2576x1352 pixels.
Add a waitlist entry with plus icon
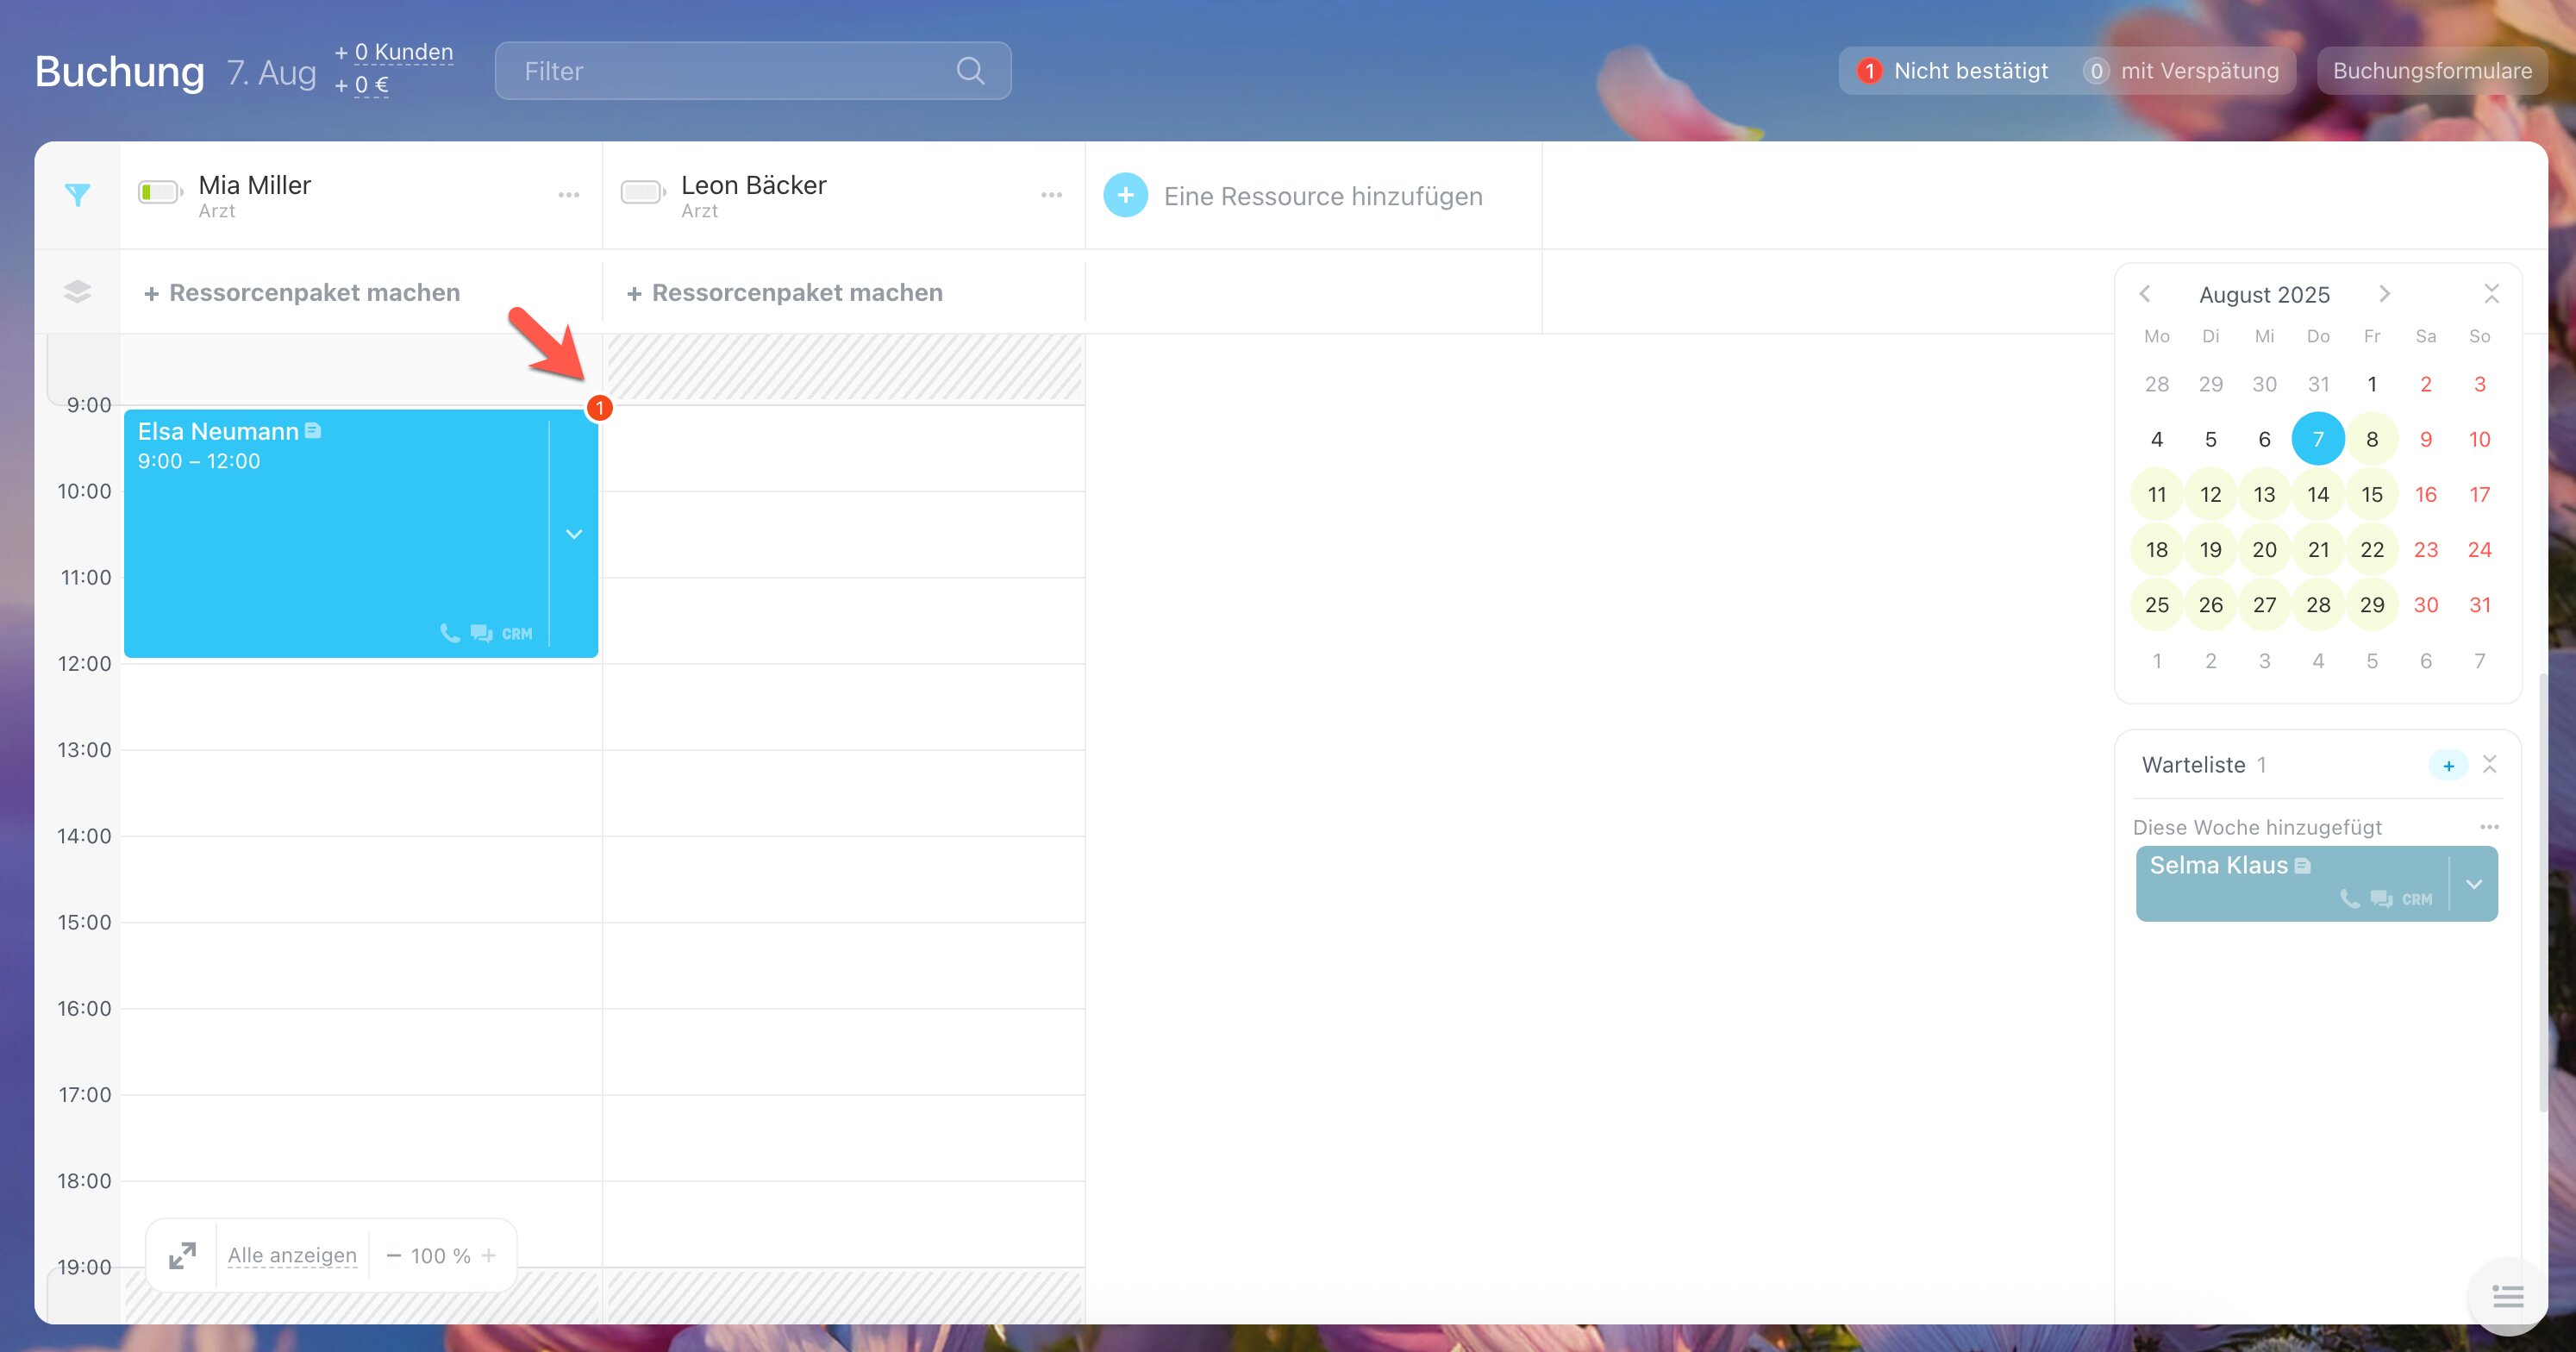pyautogui.click(x=2448, y=766)
